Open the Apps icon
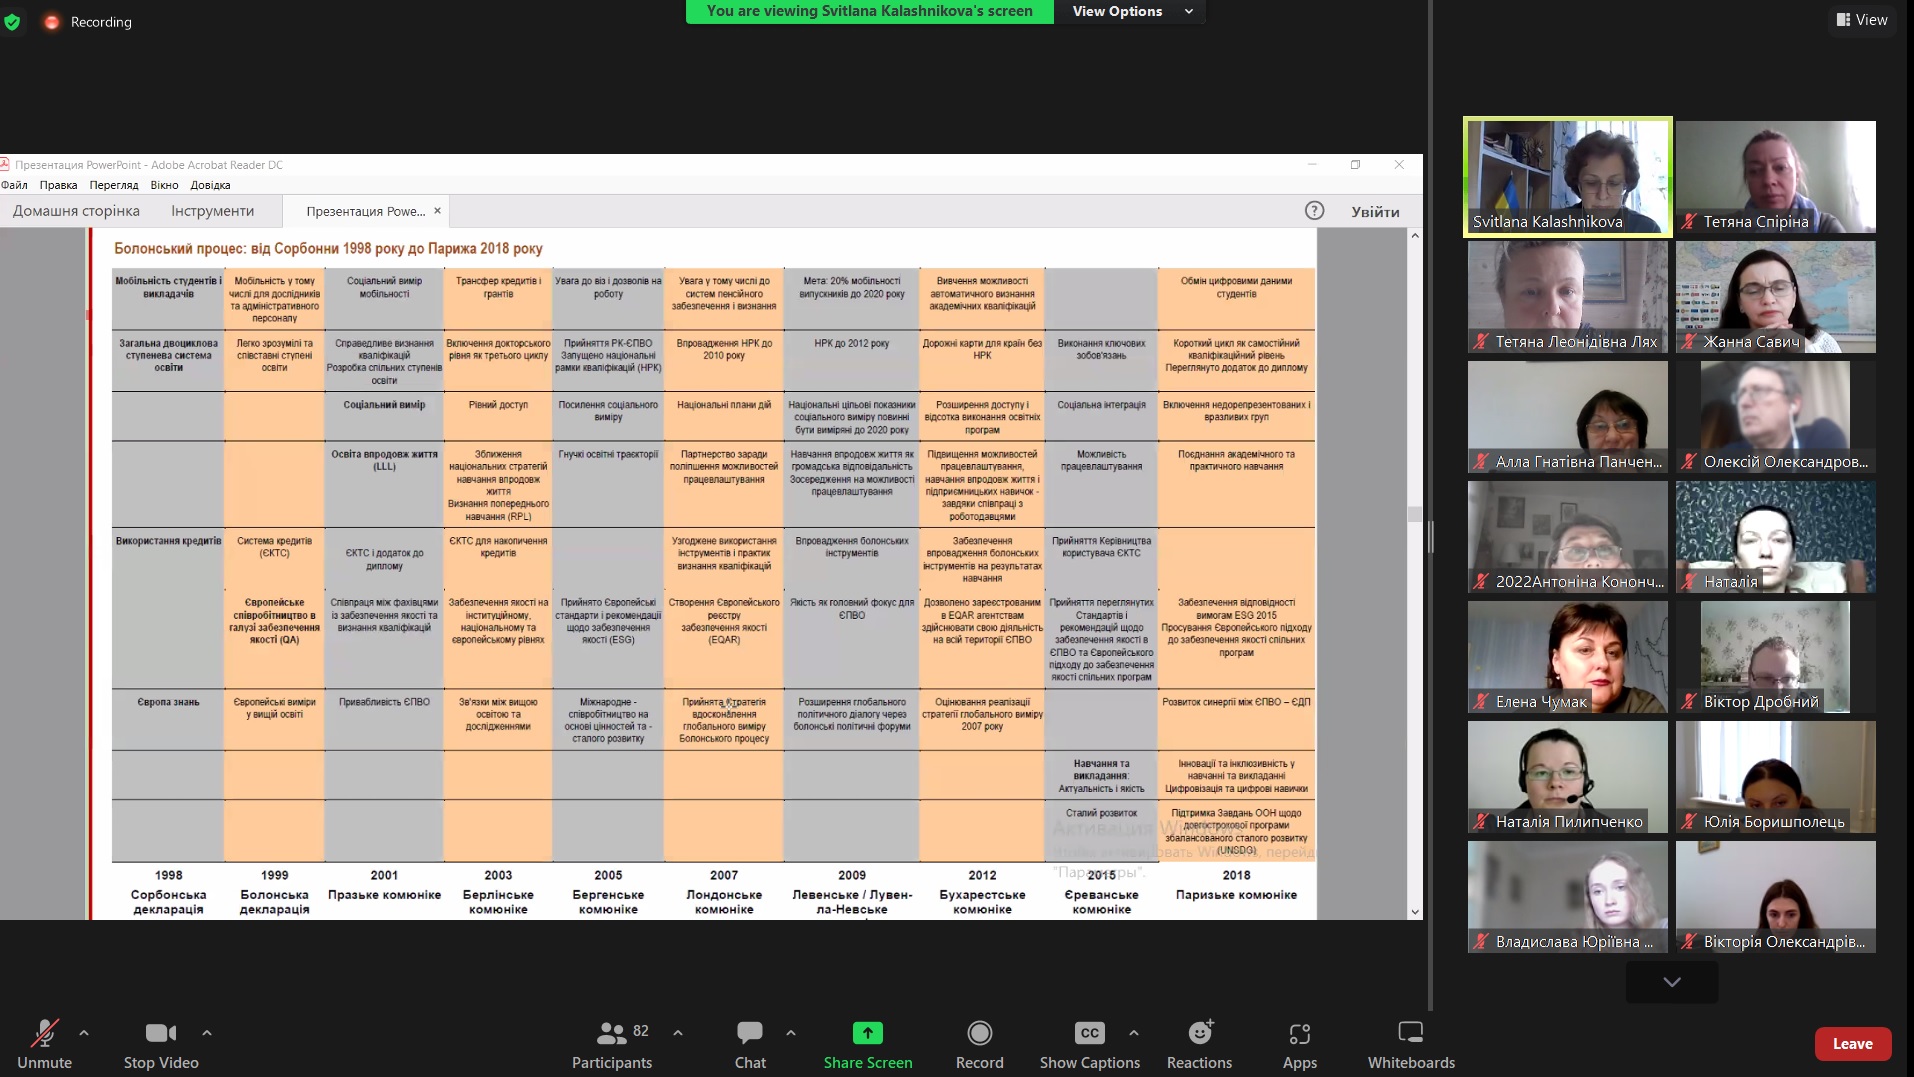This screenshot has height=1077, width=1914. click(x=1299, y=1033)
